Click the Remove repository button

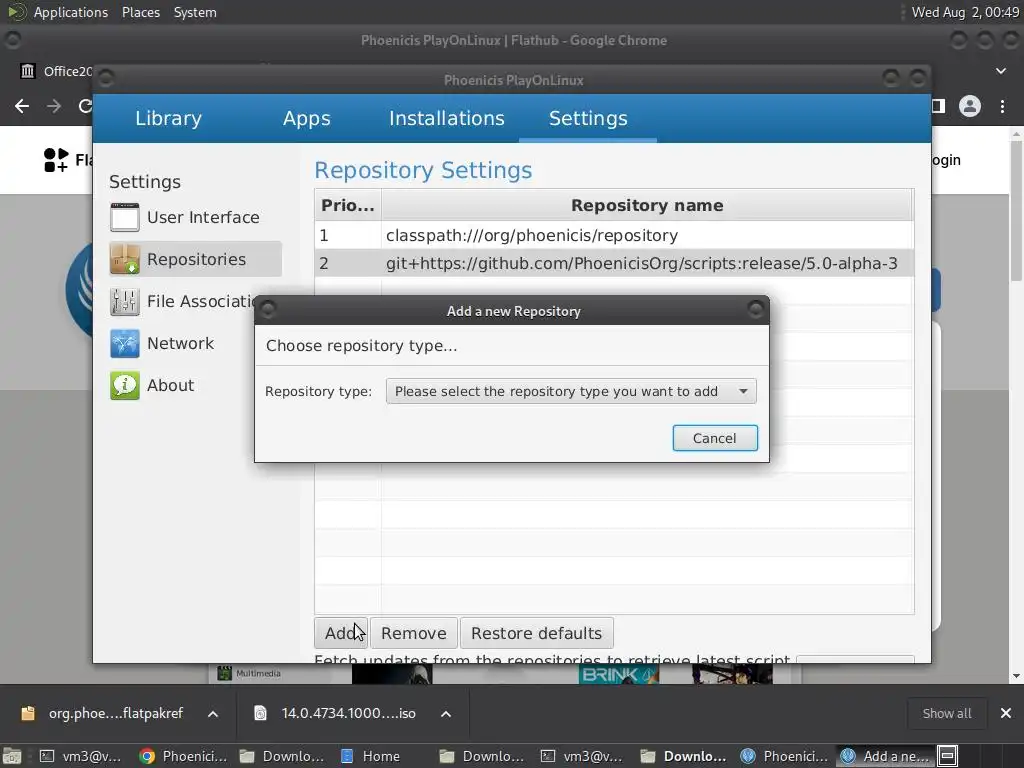coord(413,633)
